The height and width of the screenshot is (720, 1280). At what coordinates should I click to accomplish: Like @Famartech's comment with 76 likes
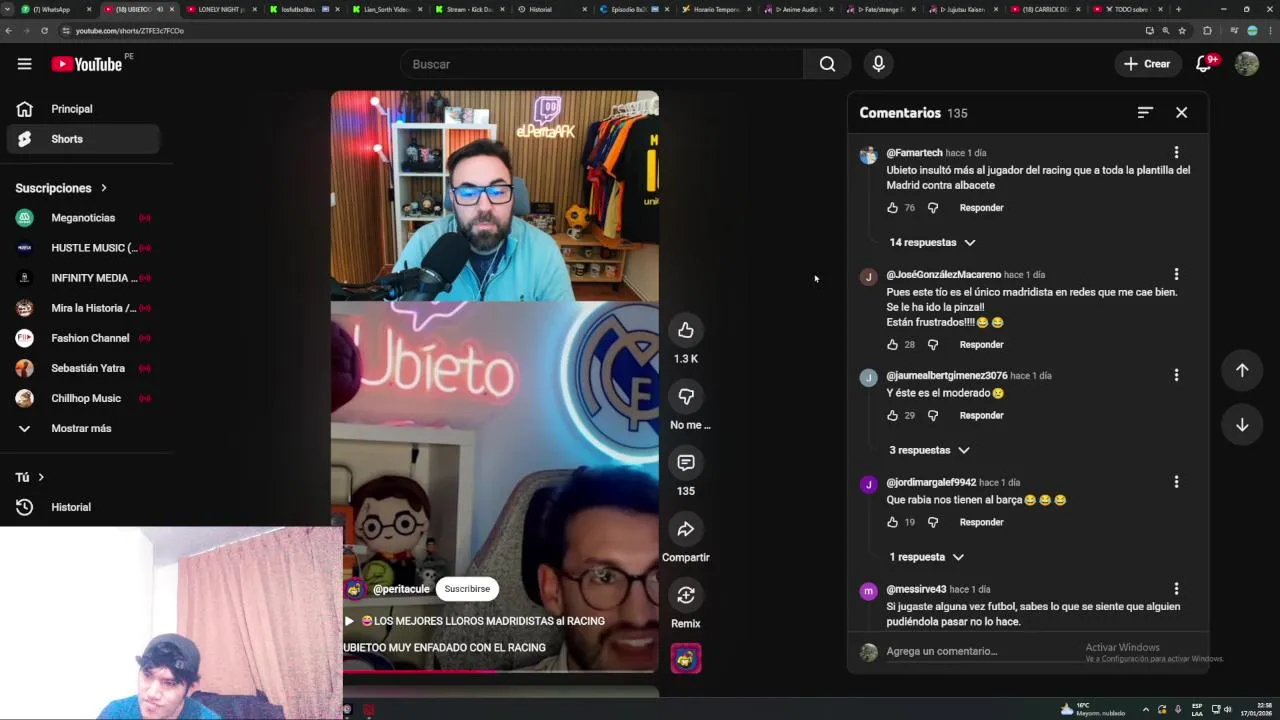[x=892, y=208]
